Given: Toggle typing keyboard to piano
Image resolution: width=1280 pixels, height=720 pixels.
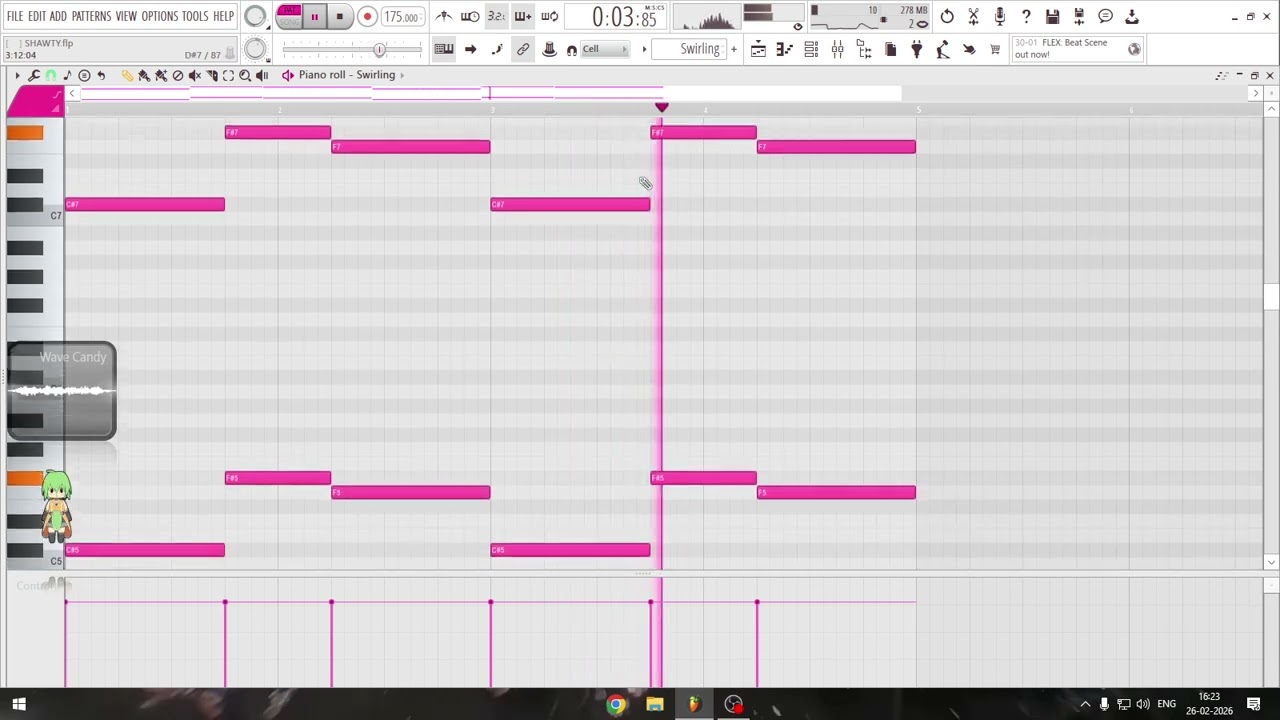Looking at the screenshot, I should point(444,49).
